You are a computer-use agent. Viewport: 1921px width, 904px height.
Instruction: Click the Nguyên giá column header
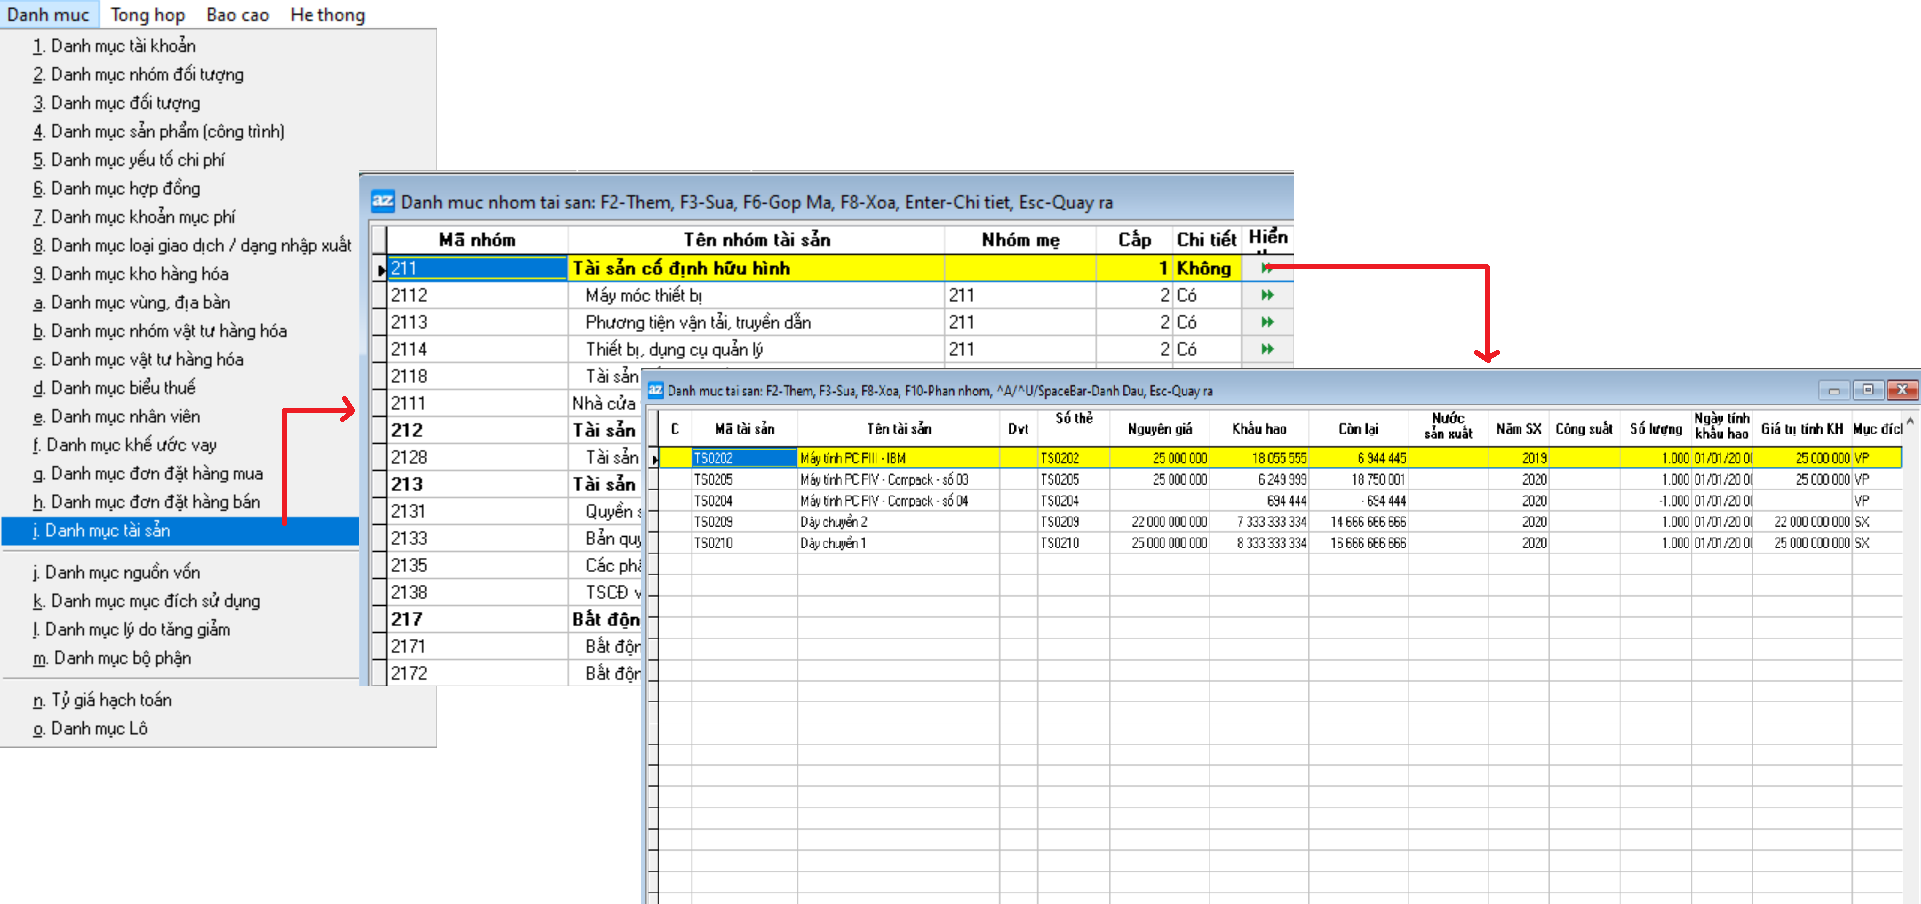pos(1159,429)
